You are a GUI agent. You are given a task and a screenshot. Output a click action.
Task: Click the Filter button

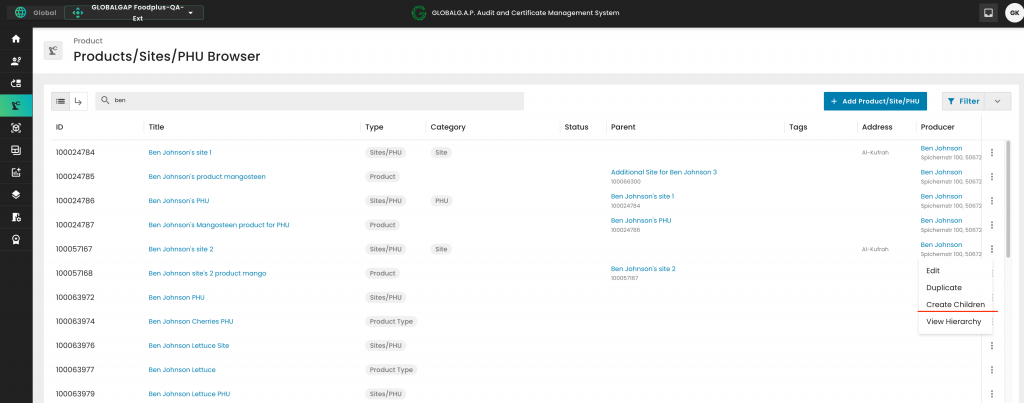coord(962,101)
